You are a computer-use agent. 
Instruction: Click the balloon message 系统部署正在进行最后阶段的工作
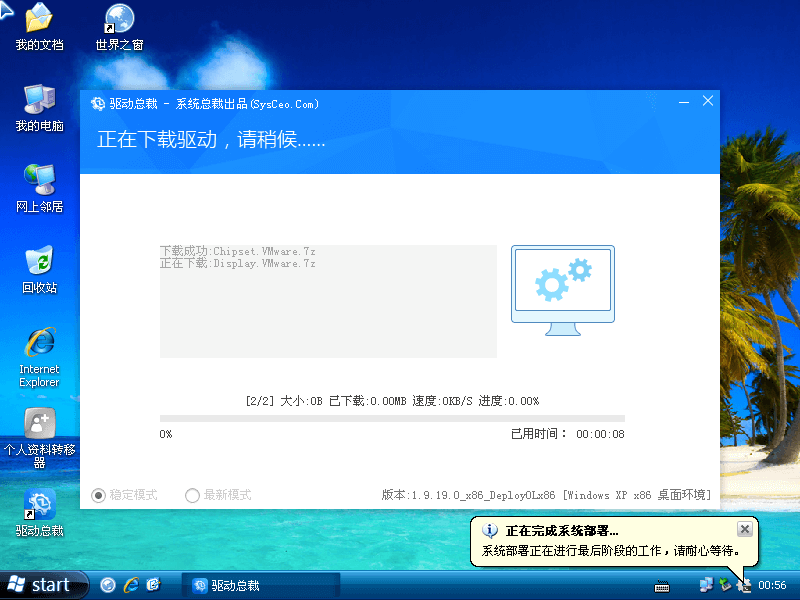pos(611,551)
